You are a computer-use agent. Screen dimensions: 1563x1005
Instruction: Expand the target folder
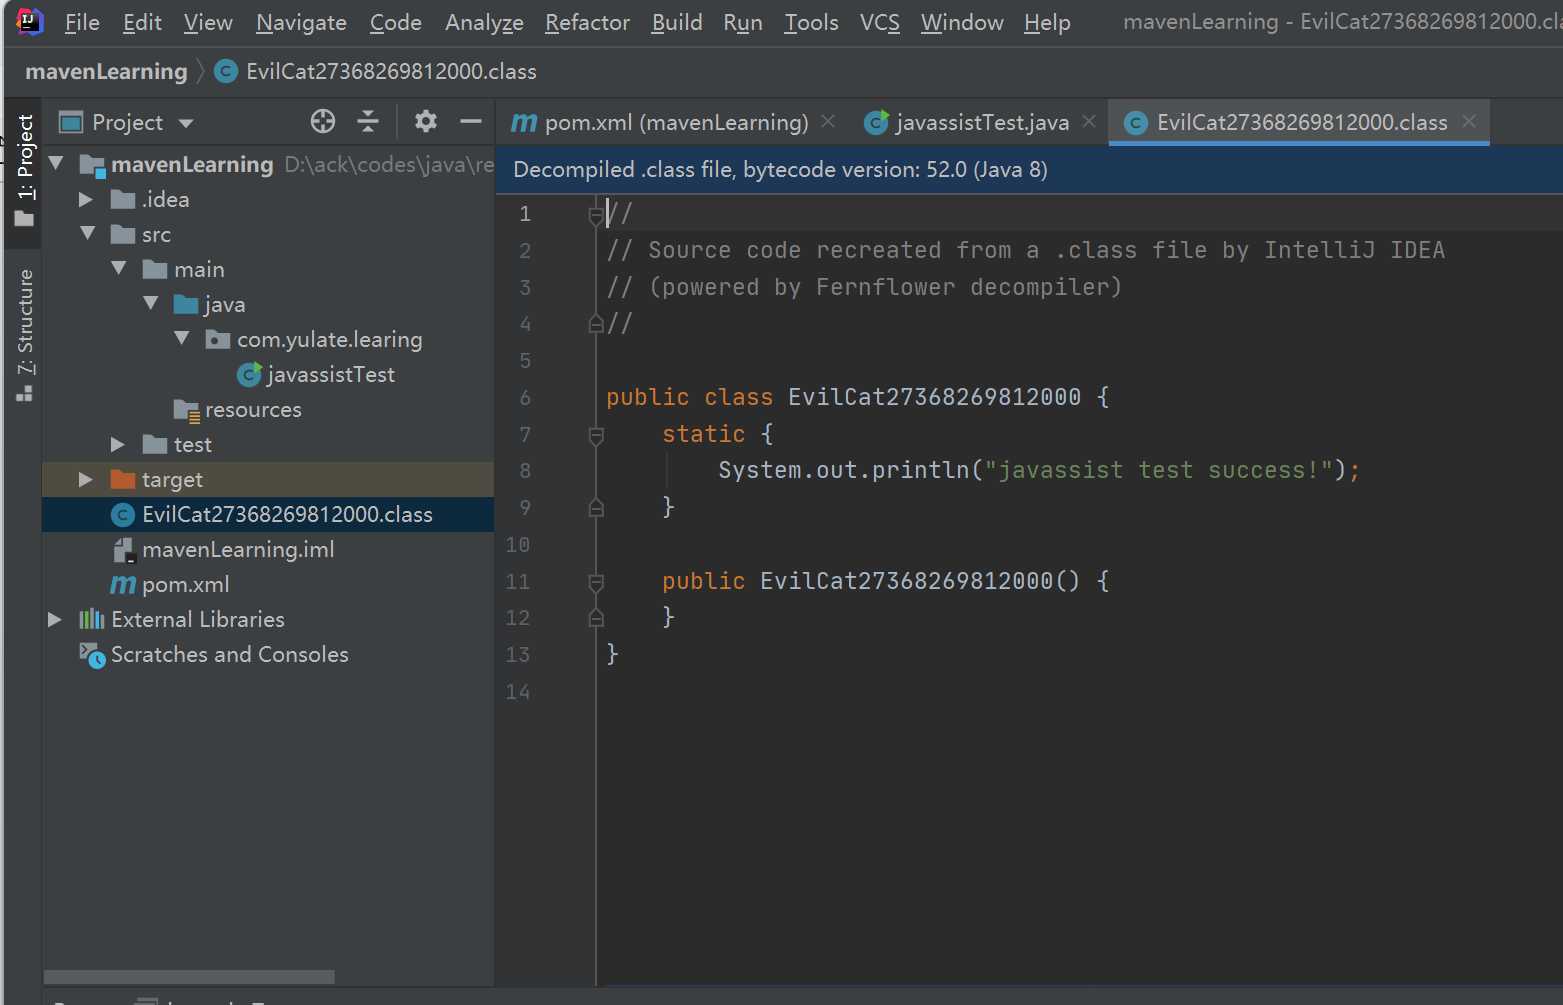[86, 479]
